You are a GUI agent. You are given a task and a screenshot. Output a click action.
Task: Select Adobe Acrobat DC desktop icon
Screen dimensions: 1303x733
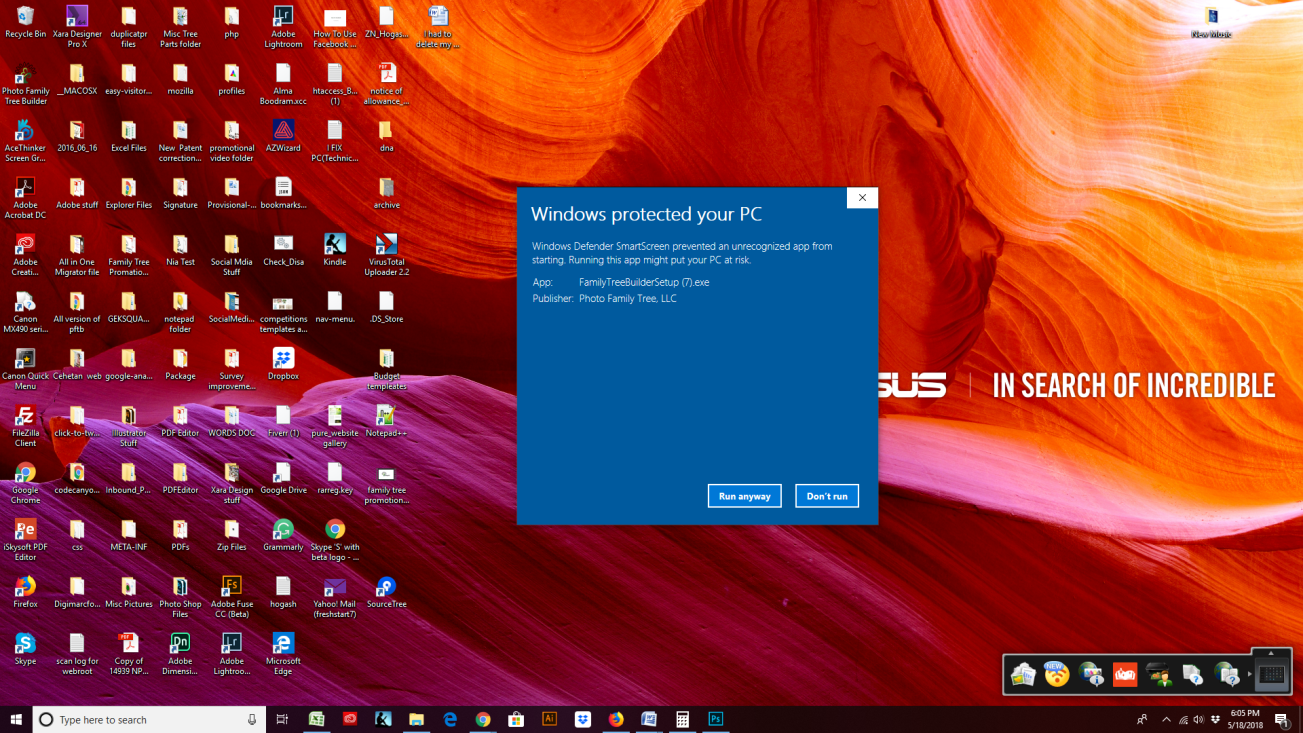tap(25, 198)
